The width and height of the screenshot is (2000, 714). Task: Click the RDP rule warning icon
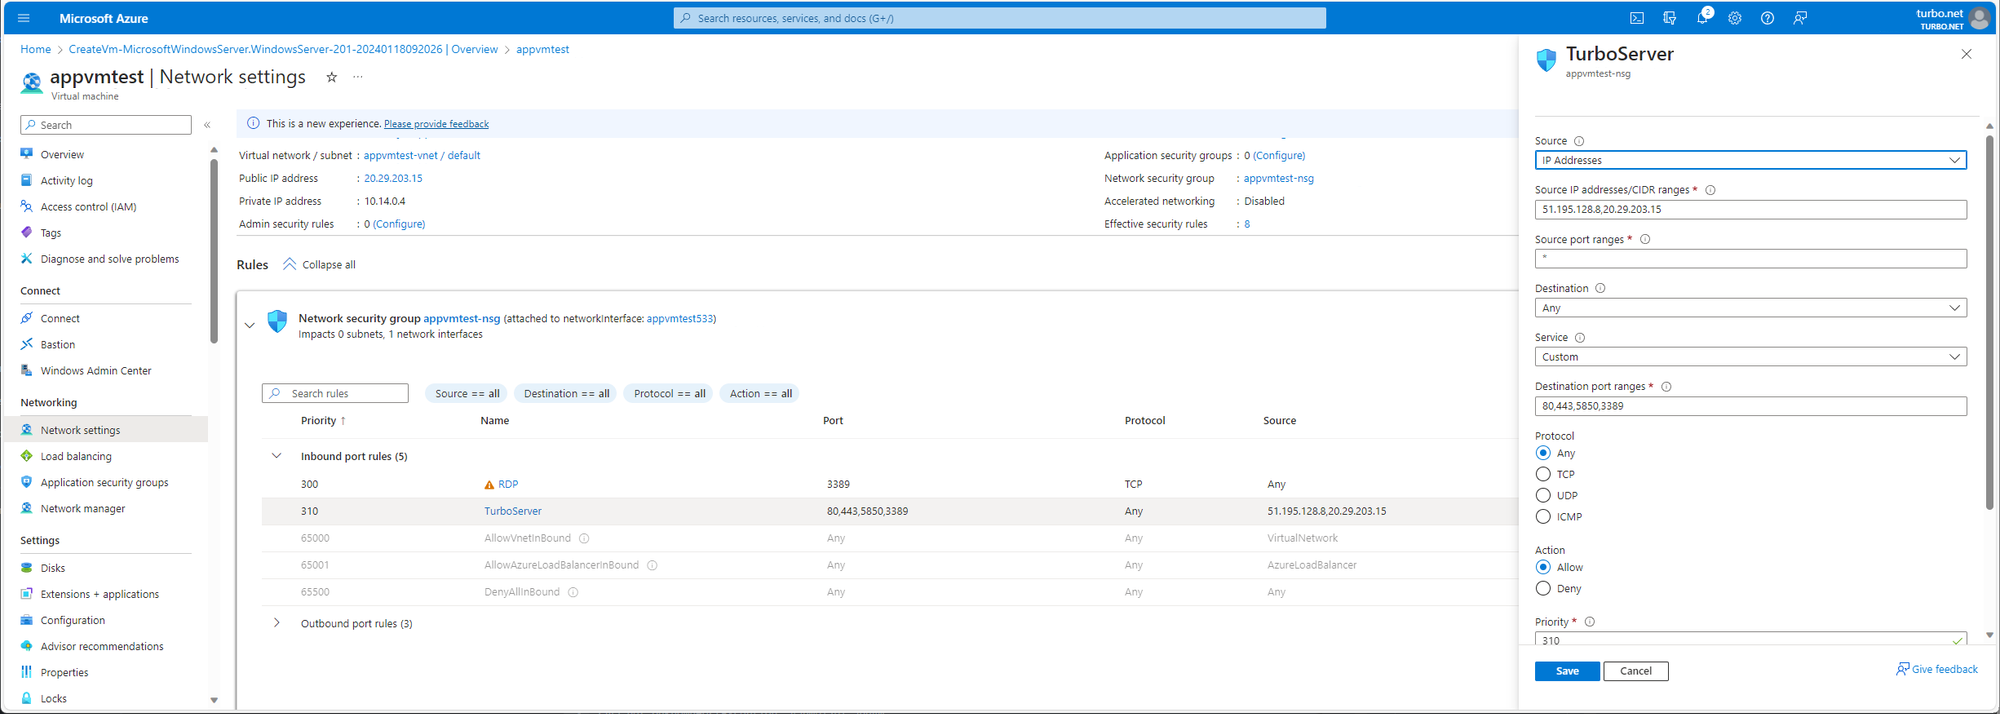click(x=489, y=484)
